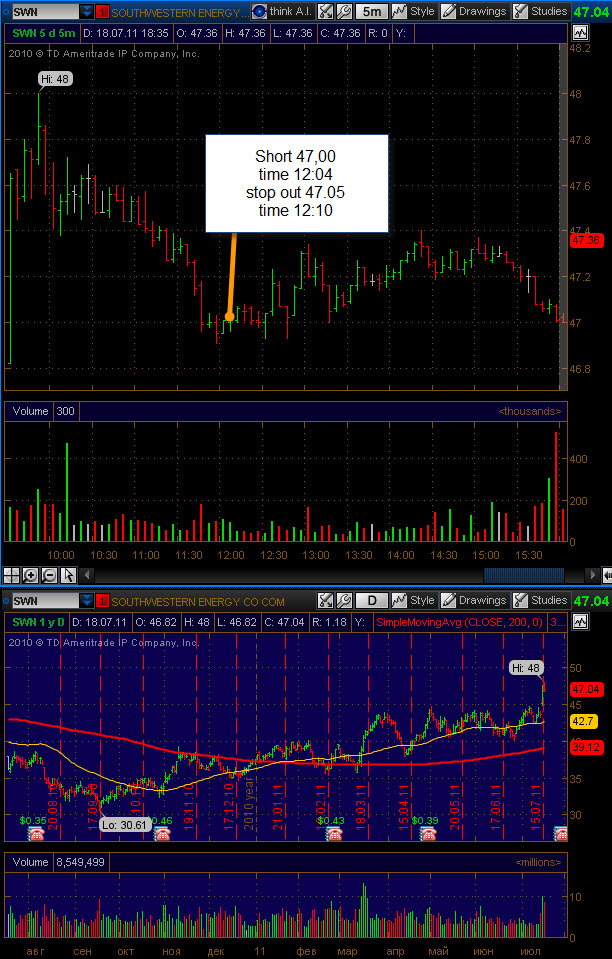The image size is (612, 959).
Task: Click the SWN symbol field in lower chart
Action: (45, 601)
